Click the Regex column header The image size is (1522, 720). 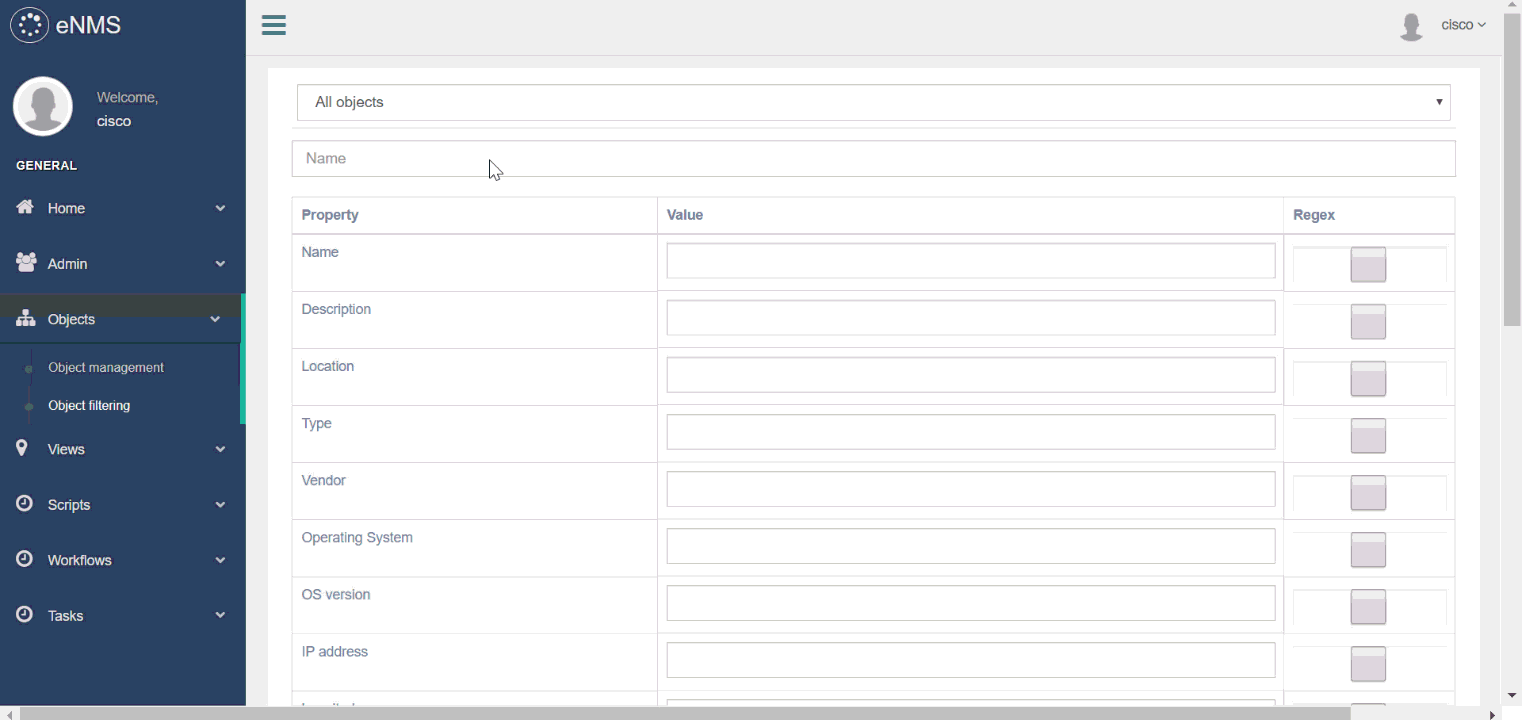[1314, 215]
